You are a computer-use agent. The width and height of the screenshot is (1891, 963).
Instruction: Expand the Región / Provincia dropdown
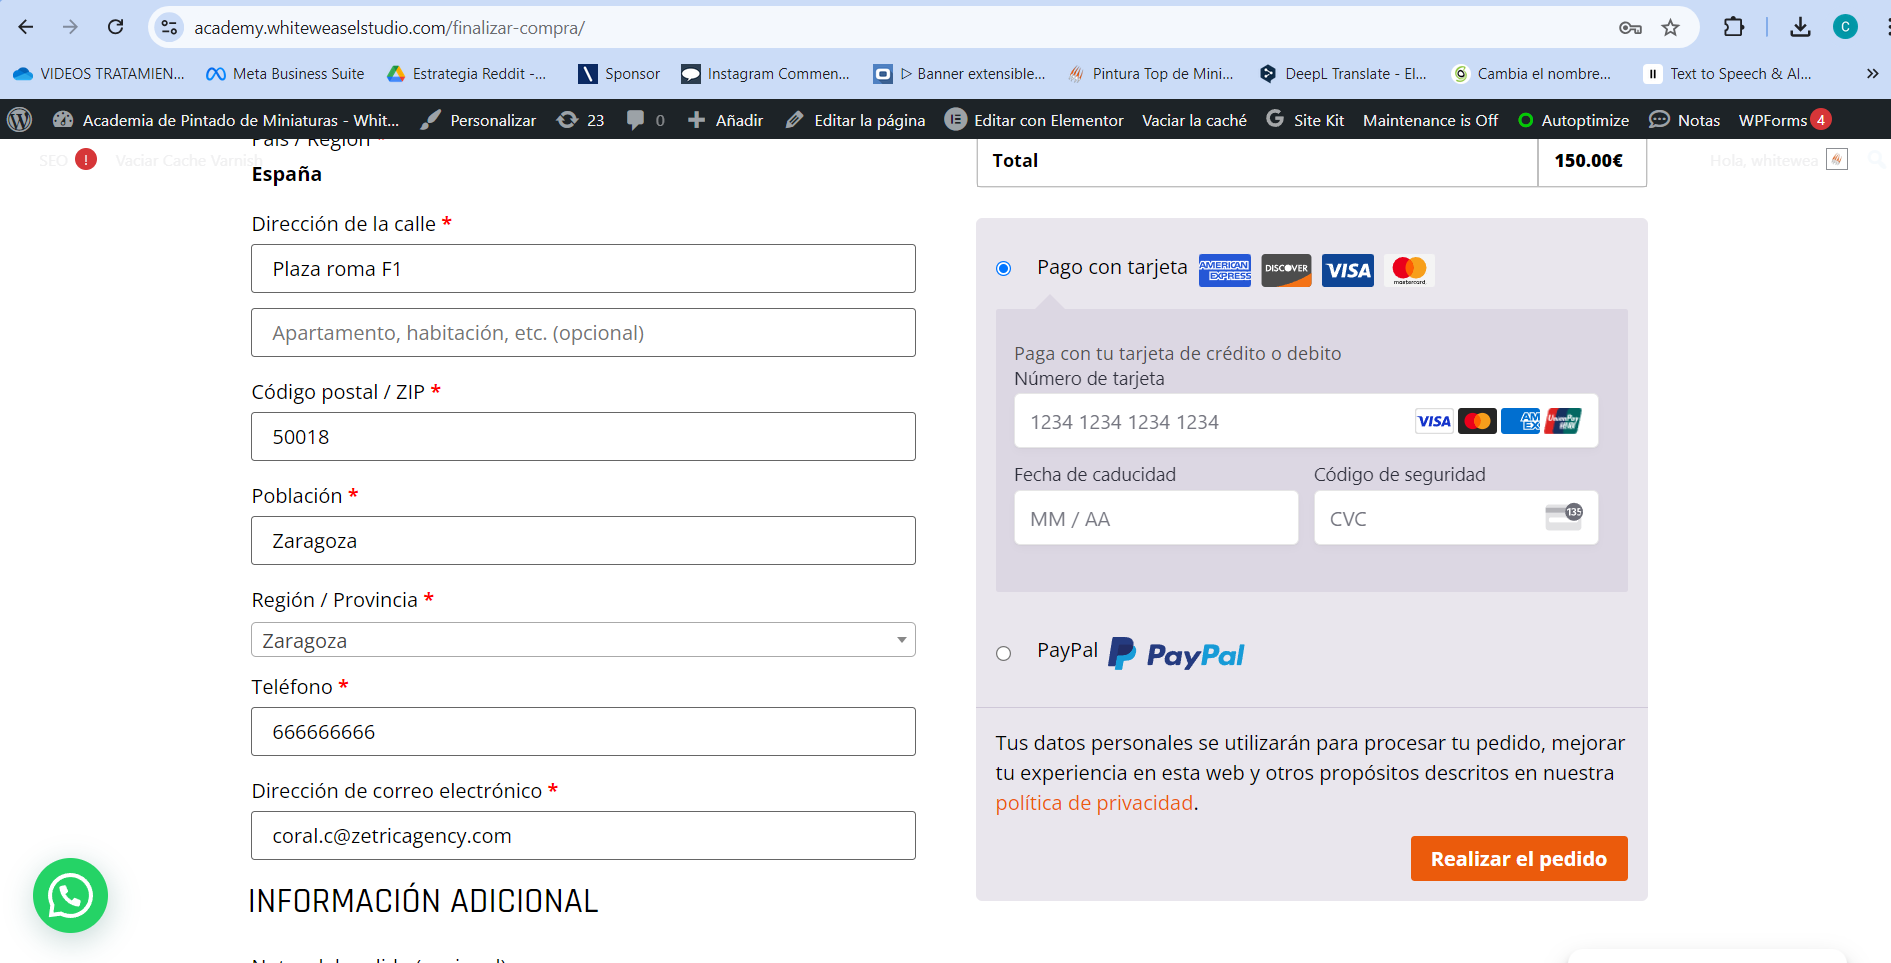[x=583, y=640]
